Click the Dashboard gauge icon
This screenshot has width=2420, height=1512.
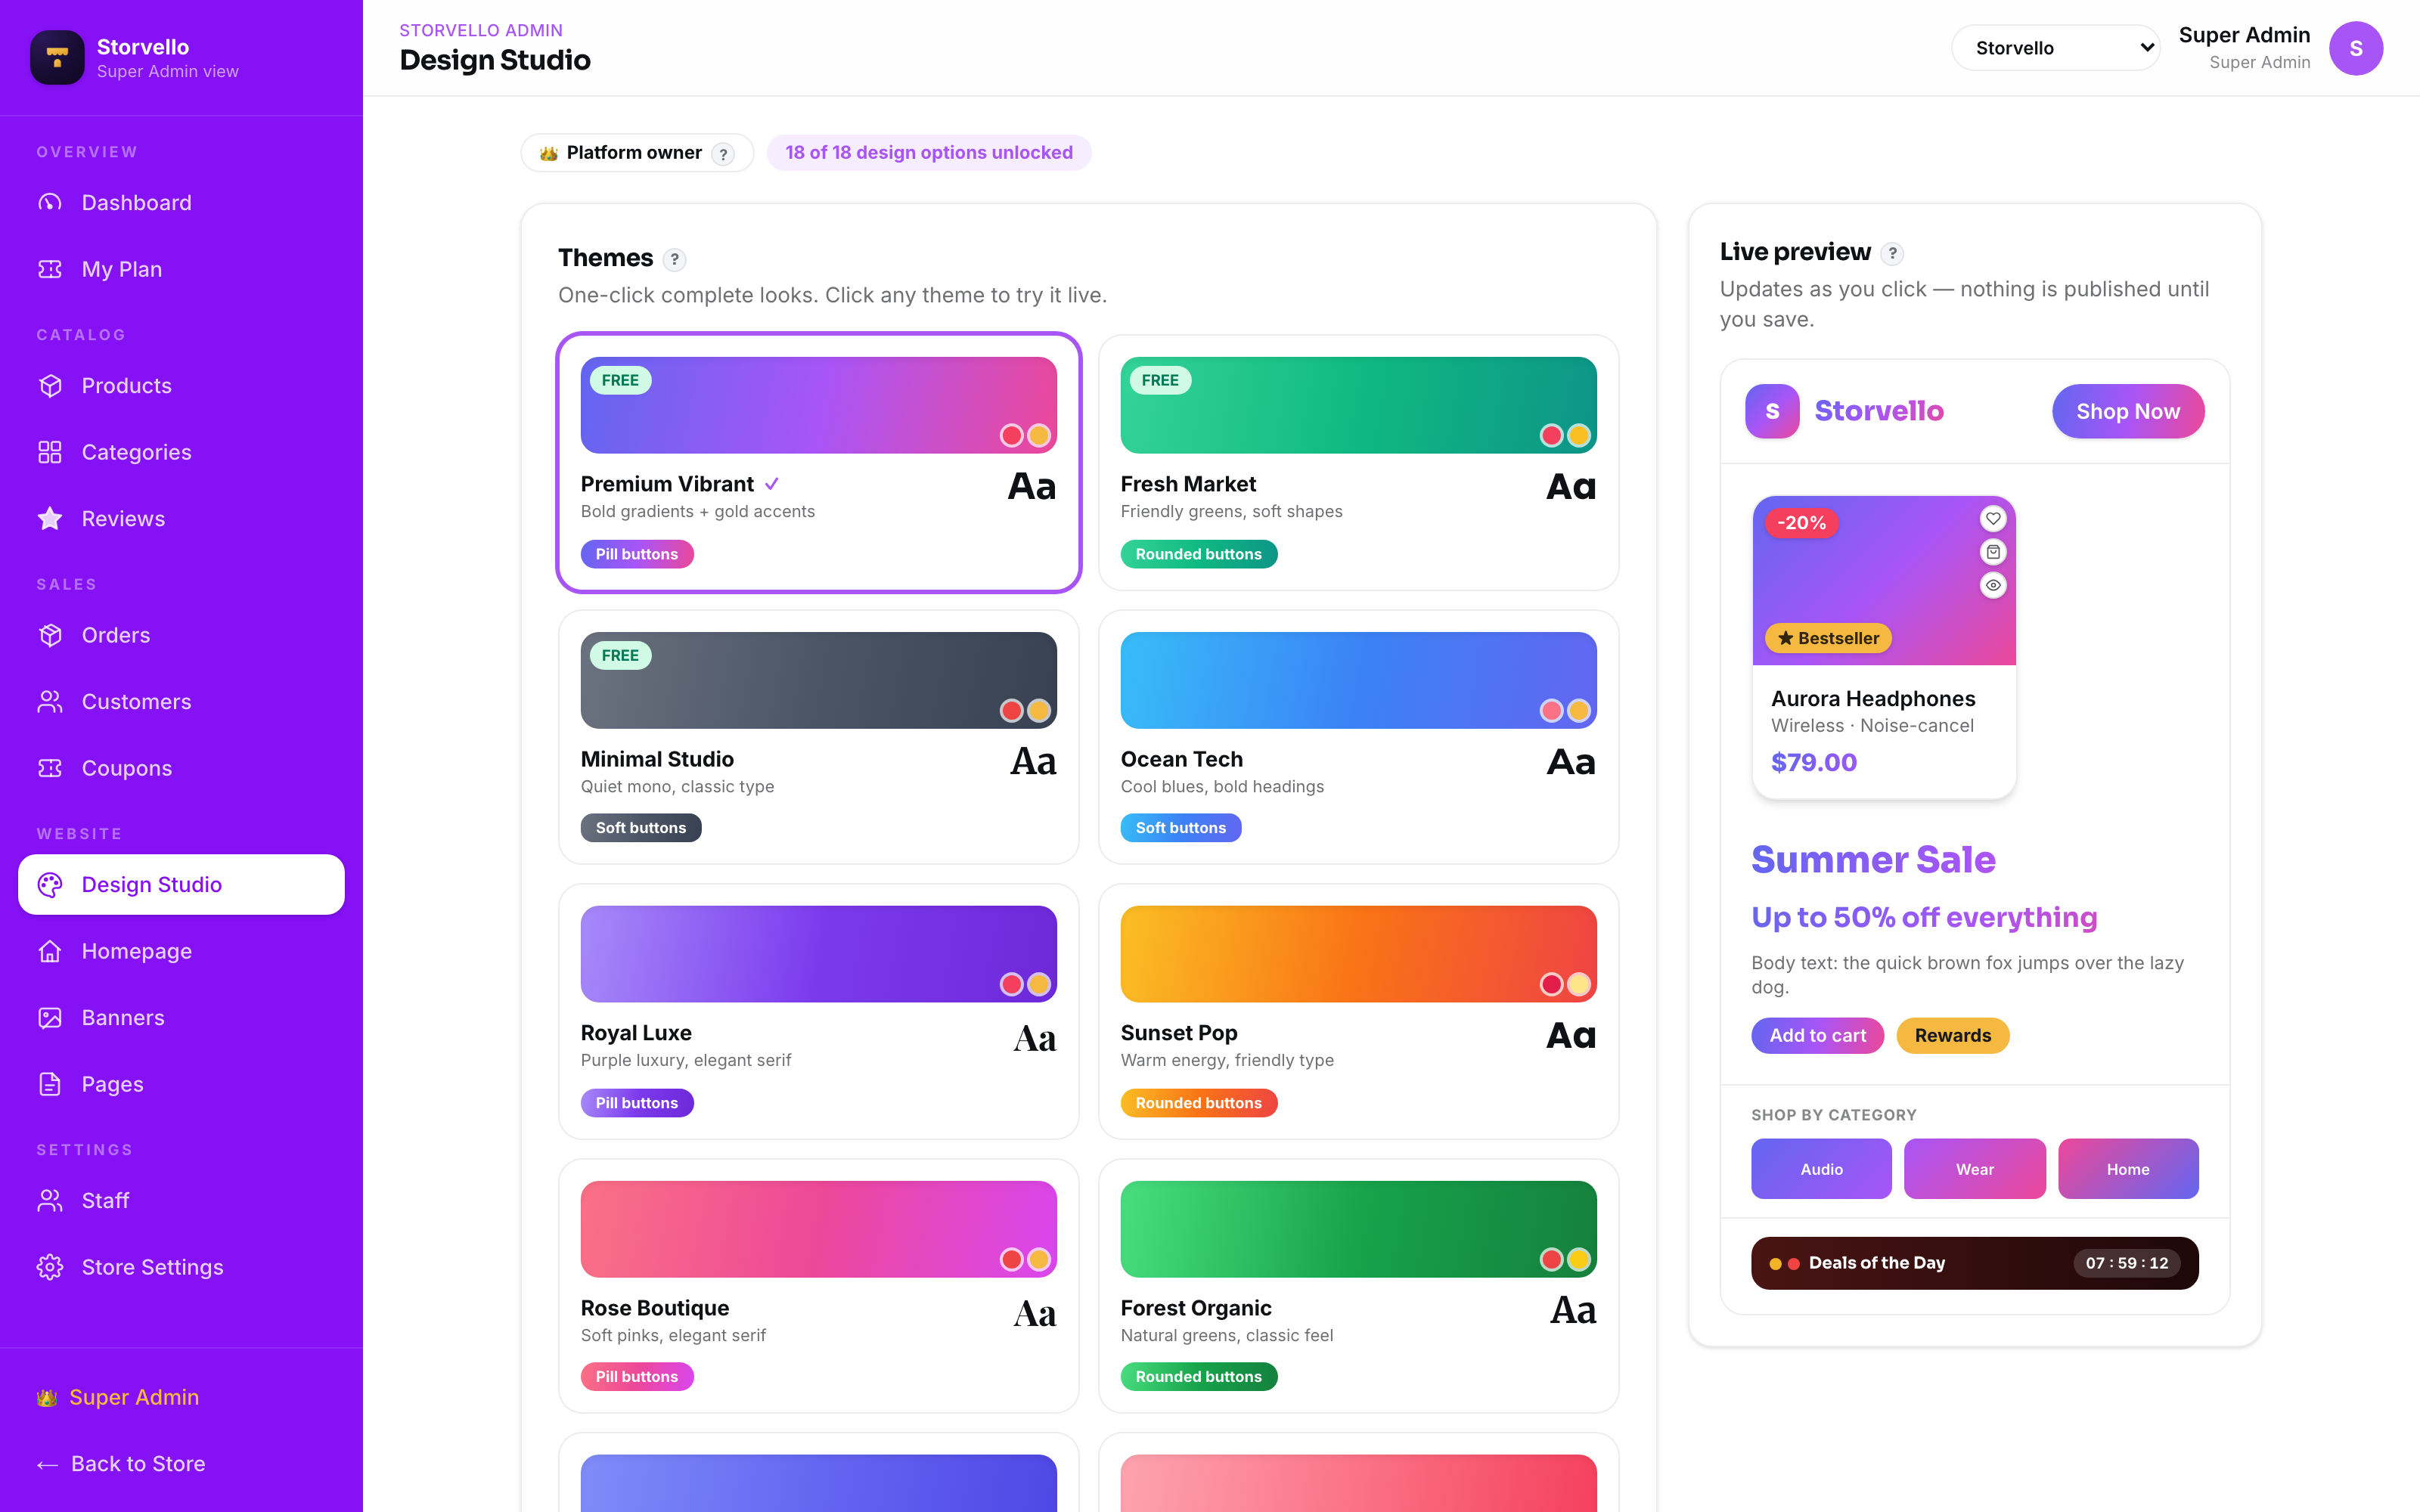click(x=50, y=203)
